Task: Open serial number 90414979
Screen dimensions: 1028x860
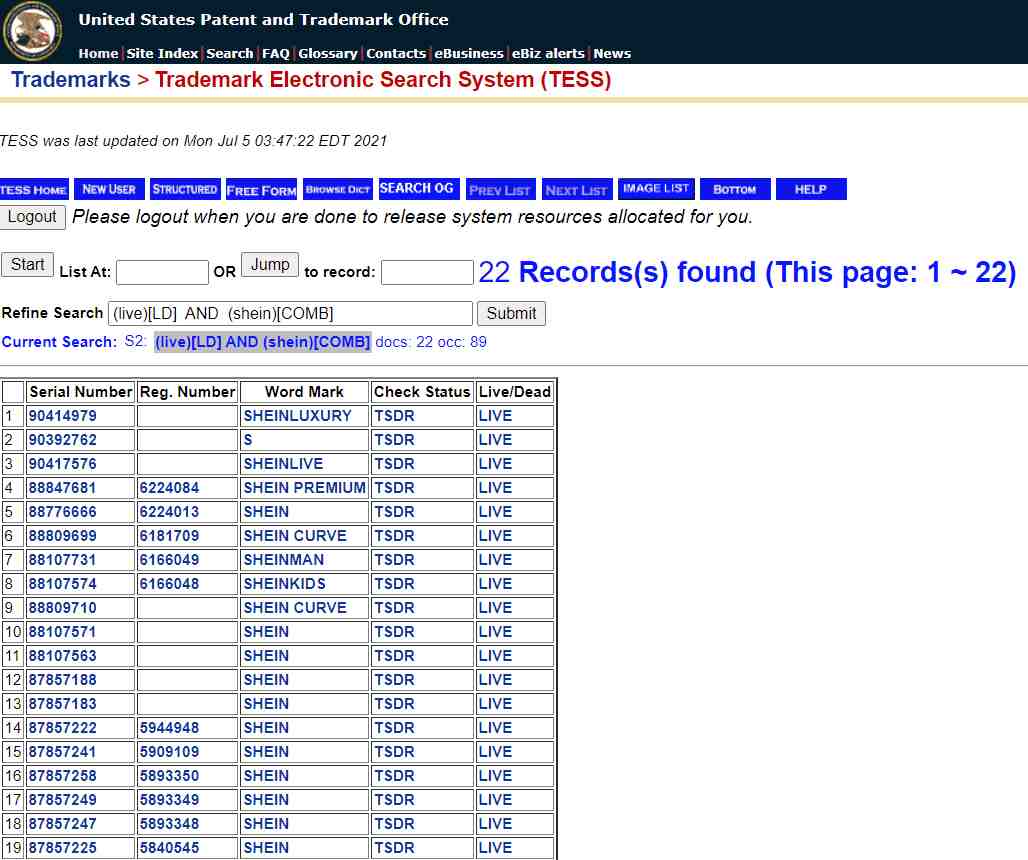Action: click(x=62, y=416)
